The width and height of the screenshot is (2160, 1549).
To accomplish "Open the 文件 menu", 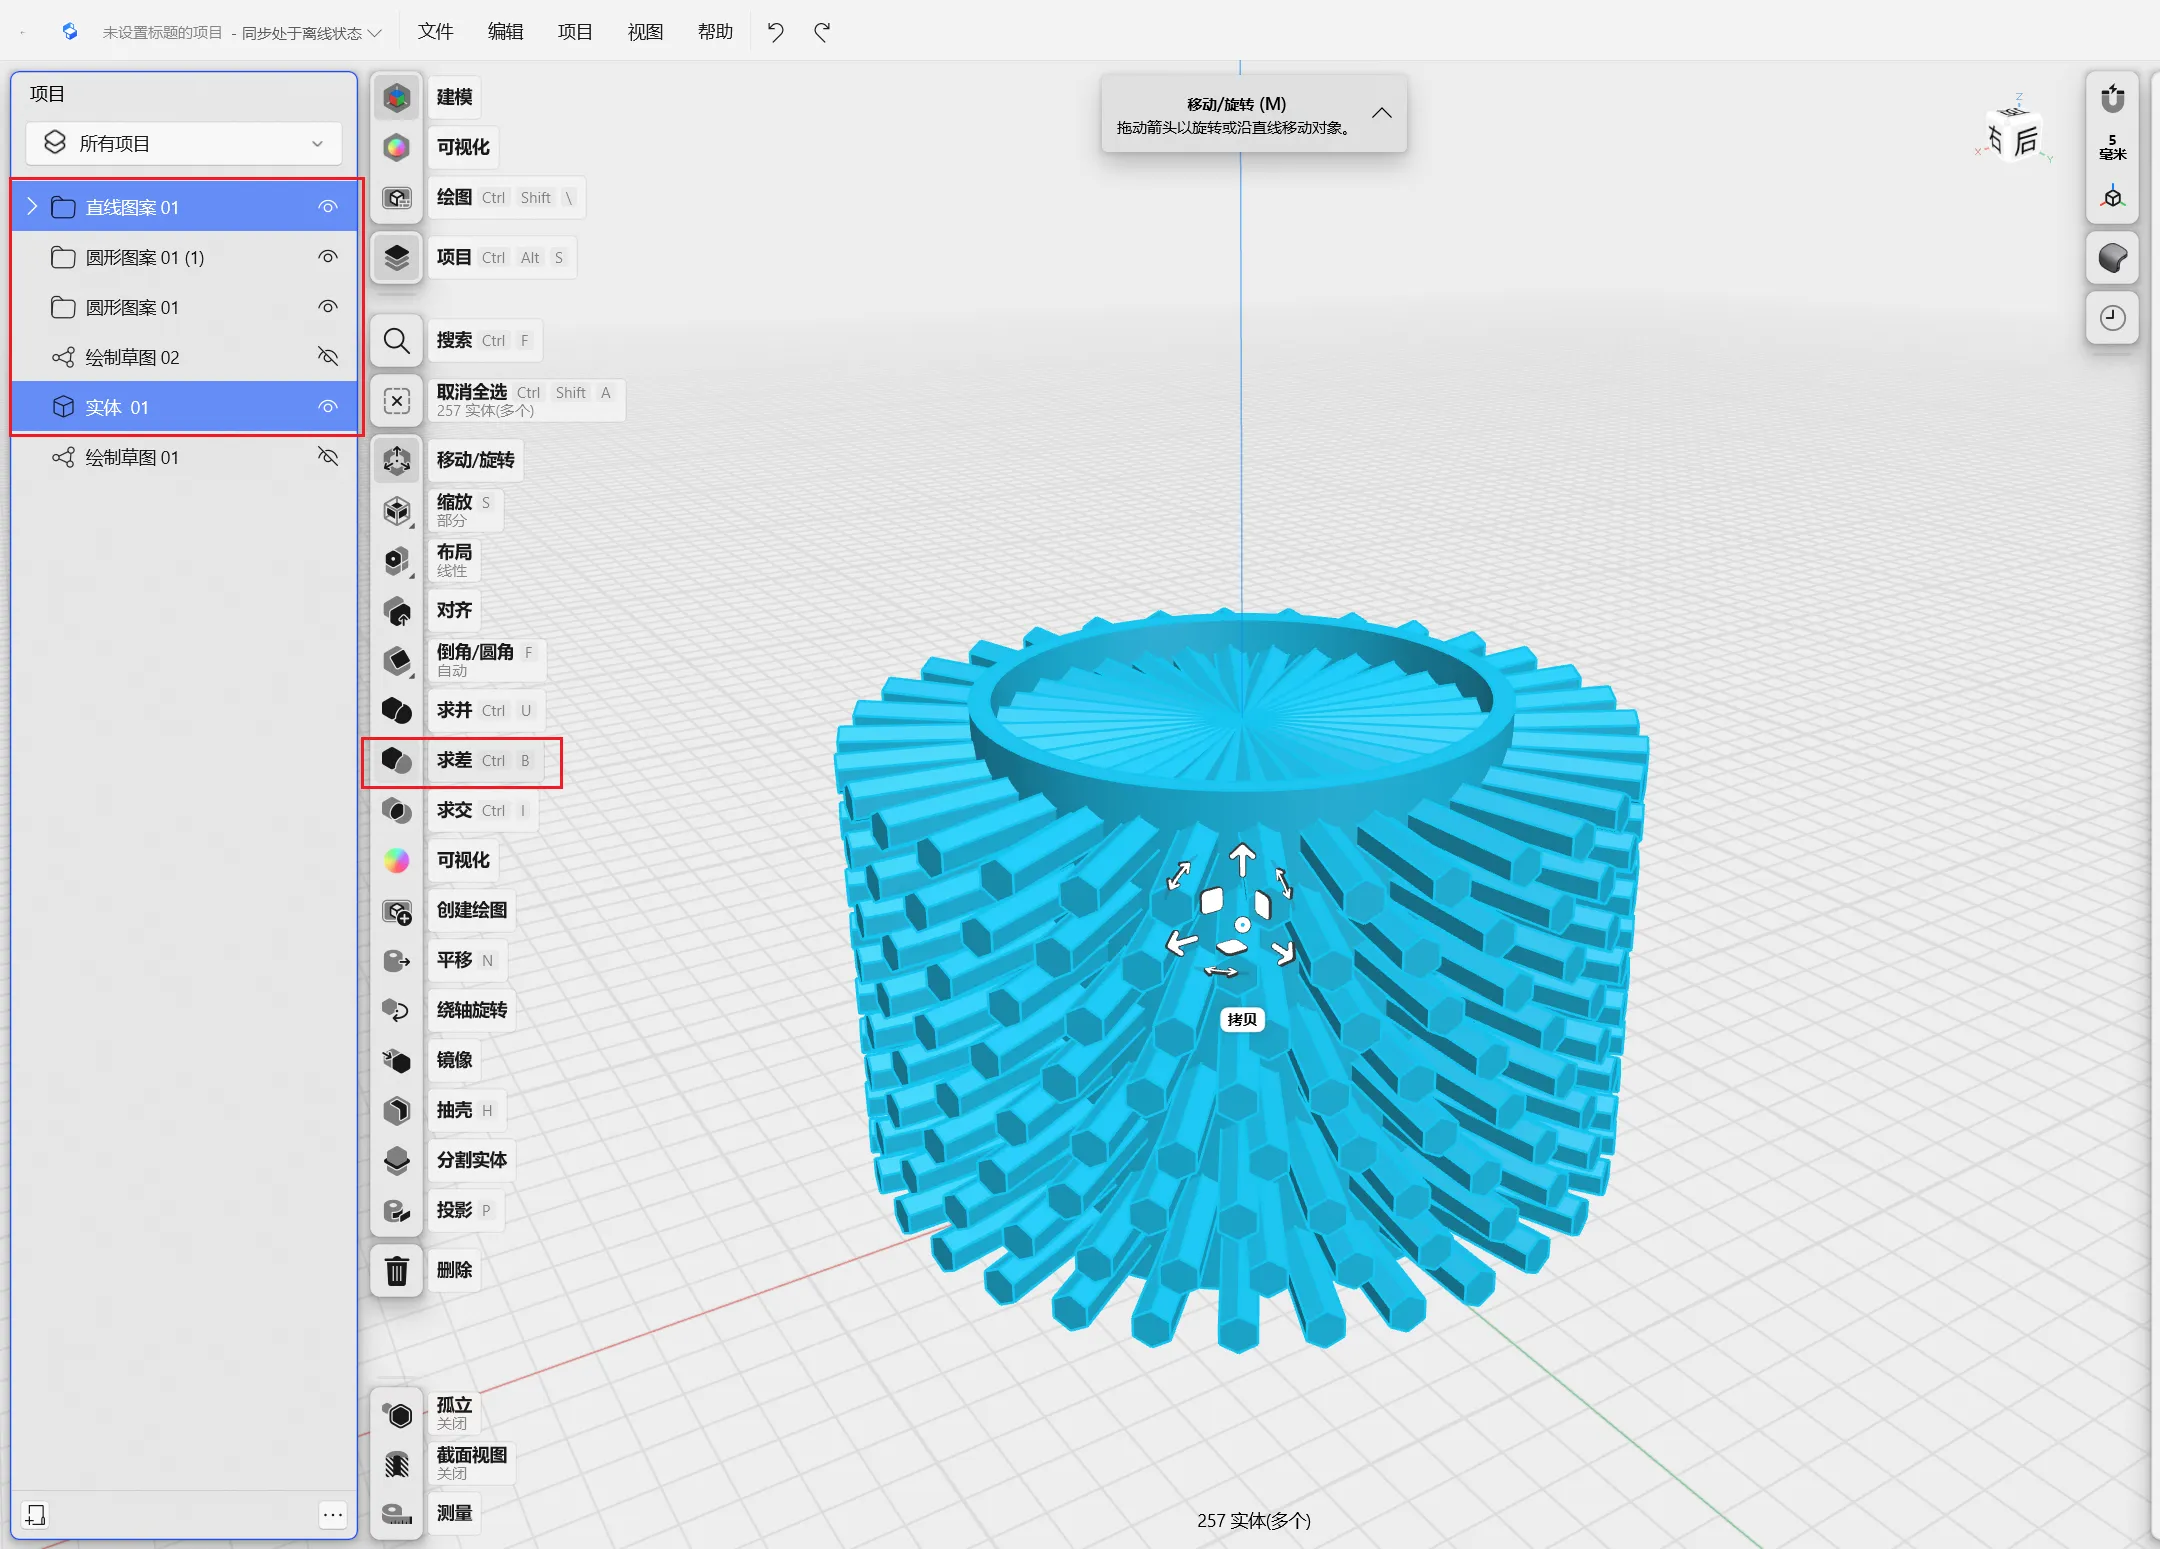I will click(x=435, y=32).
